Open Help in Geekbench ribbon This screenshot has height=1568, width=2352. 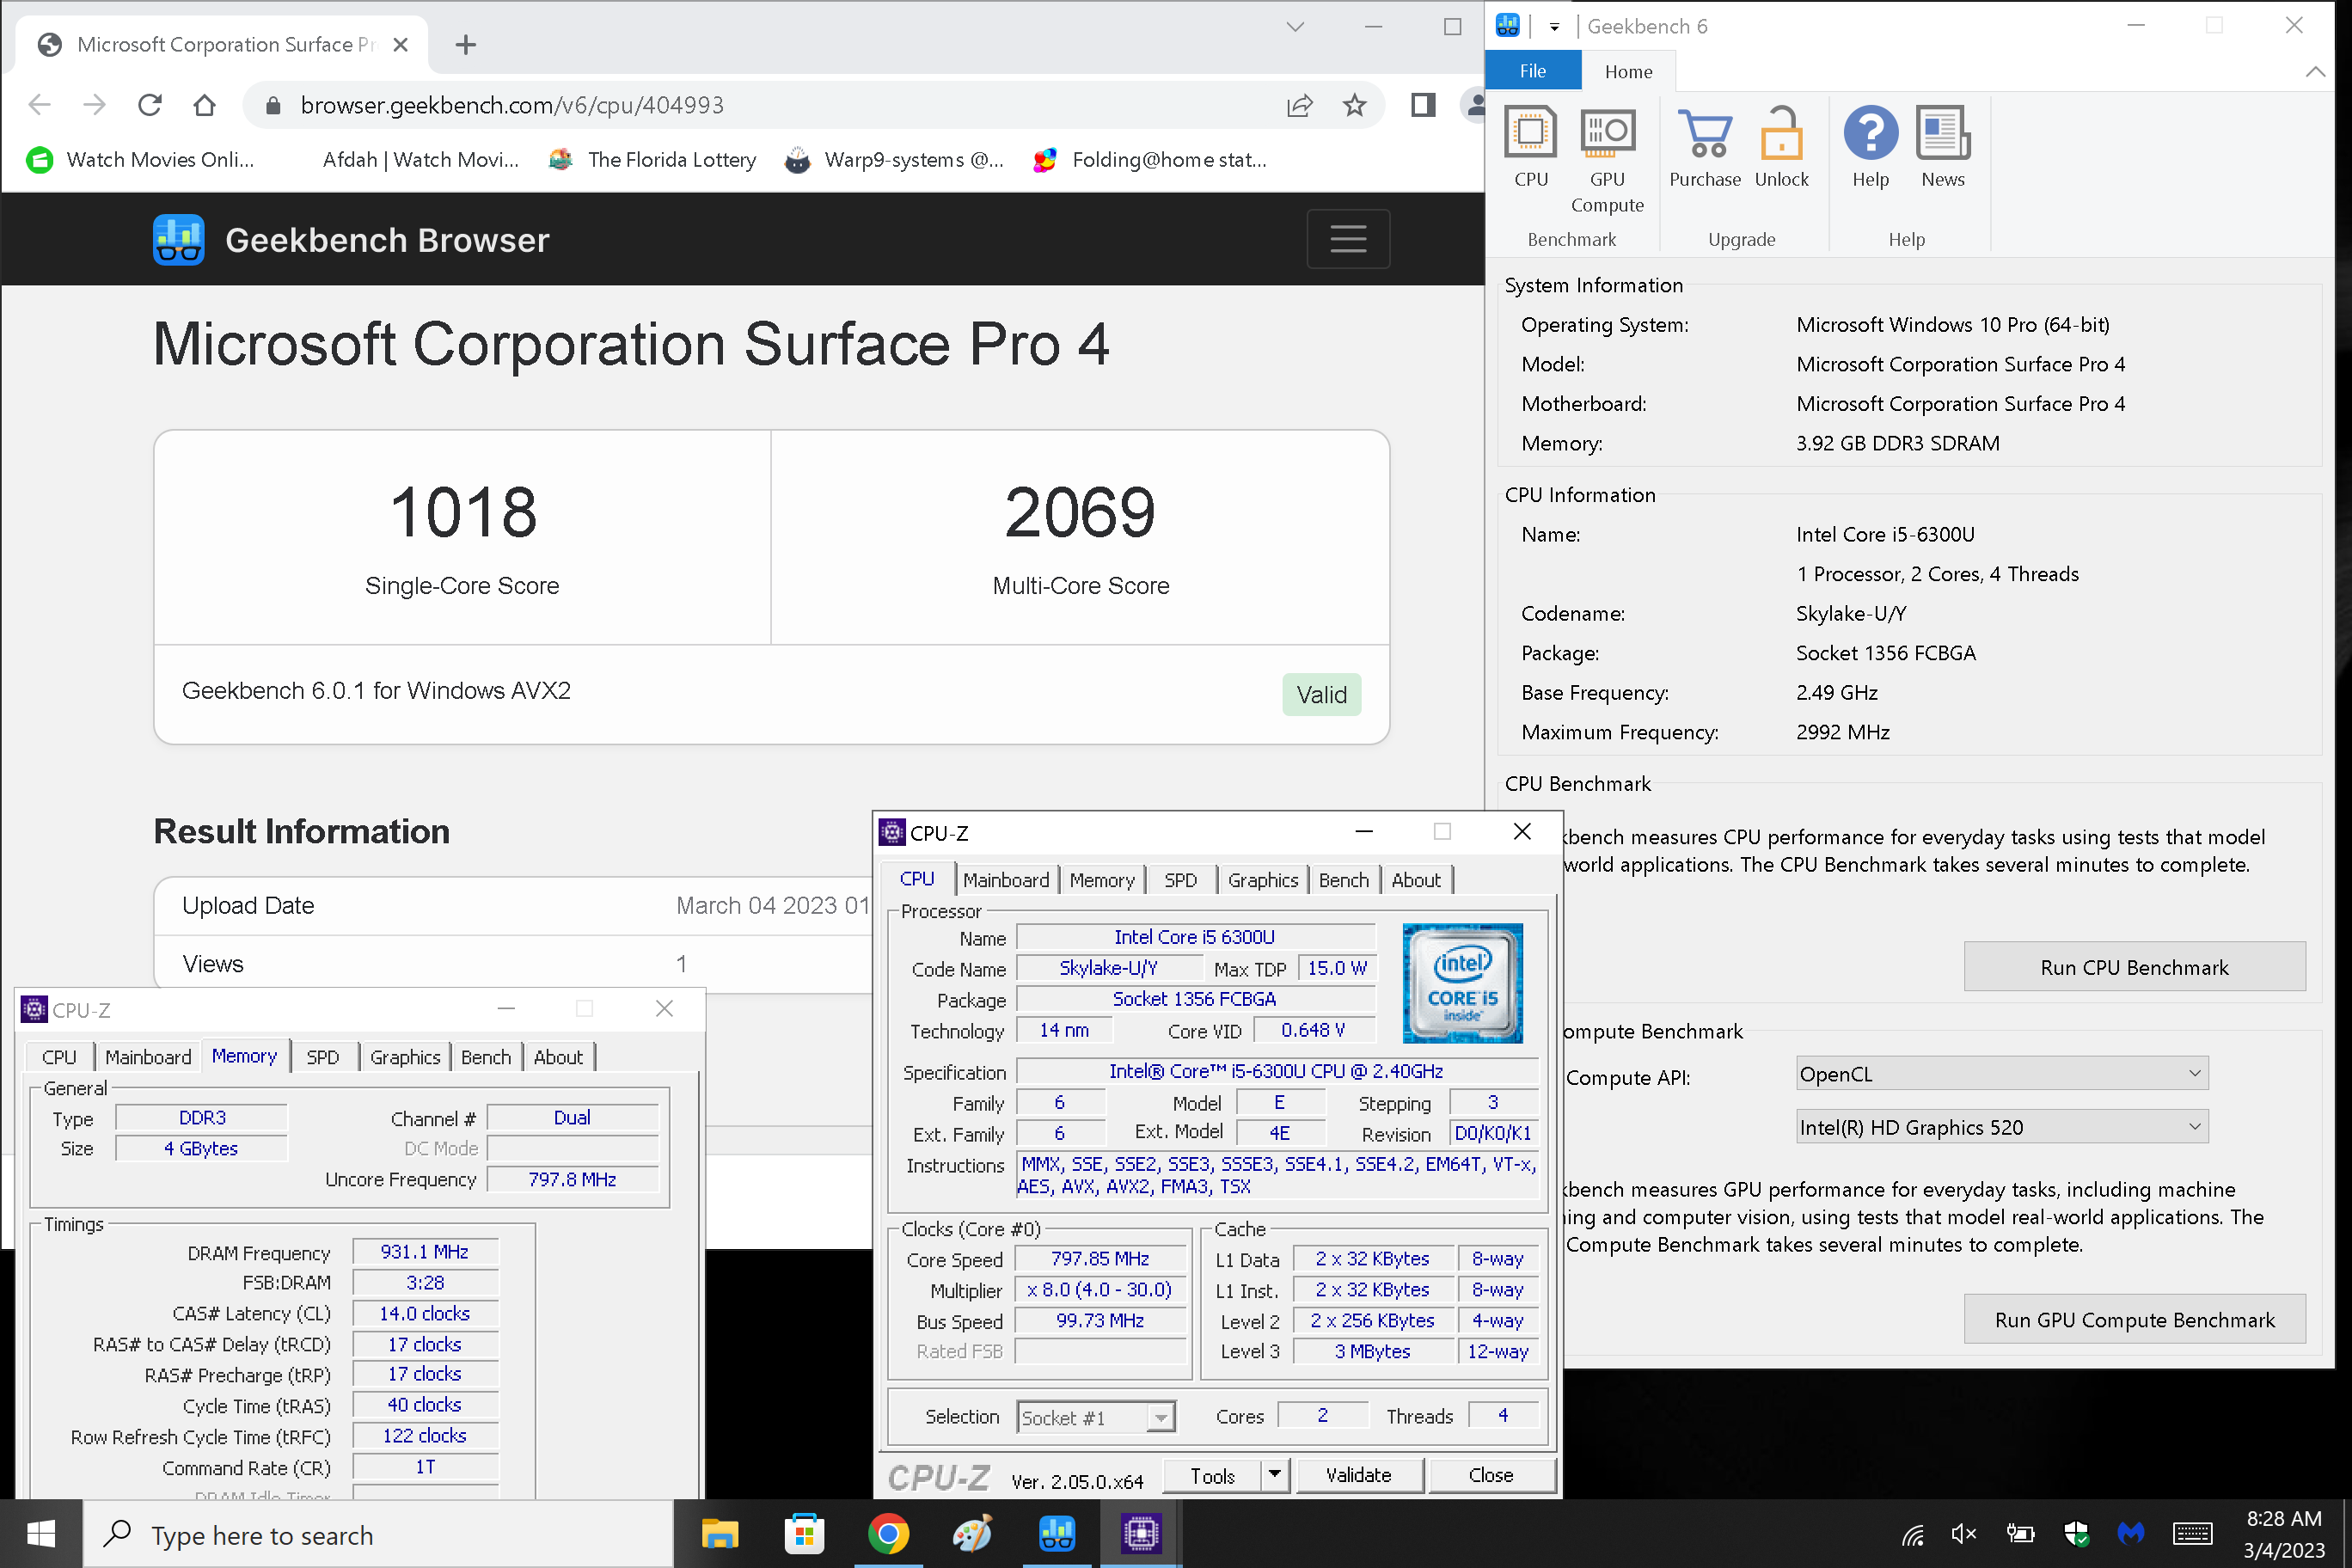point(1870,147)
